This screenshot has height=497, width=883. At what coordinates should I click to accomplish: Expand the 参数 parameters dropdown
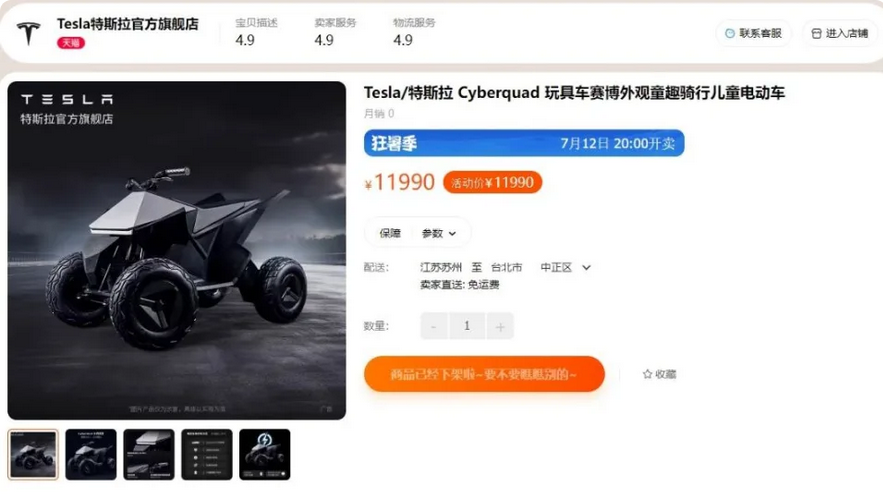point(439,233)
